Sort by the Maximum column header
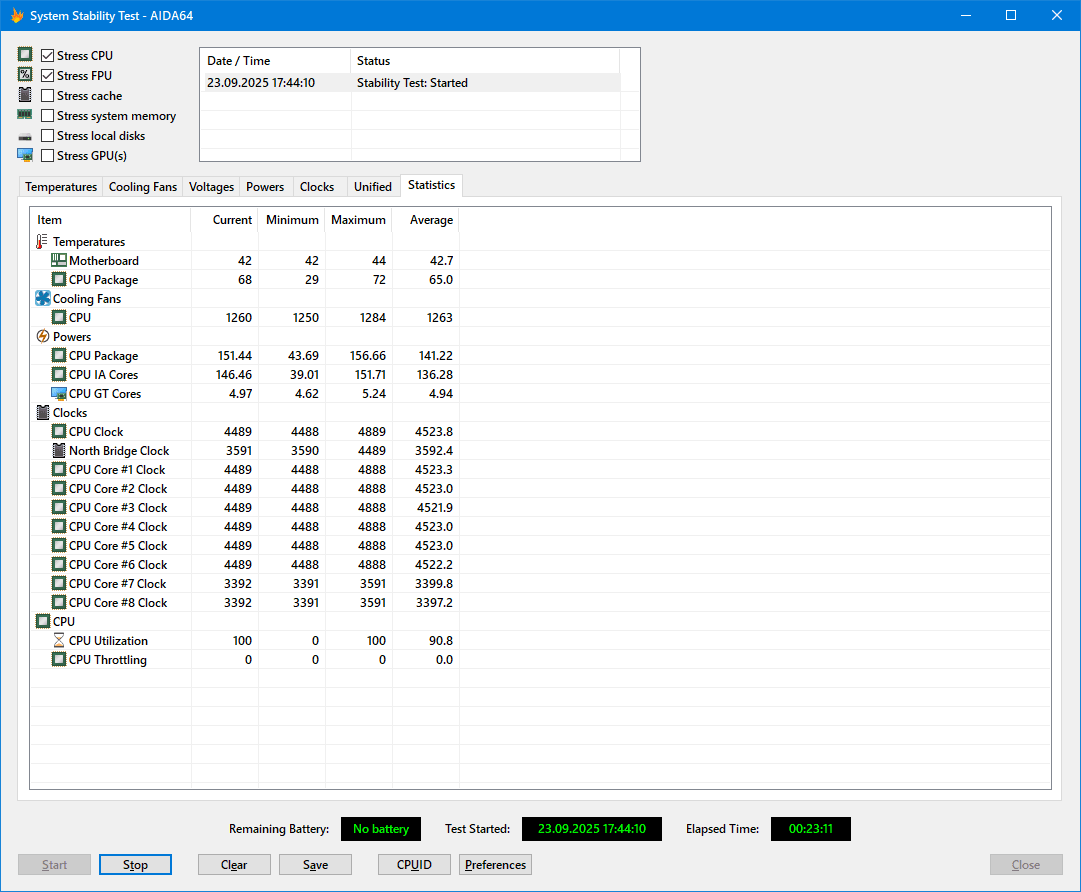The width and height of the screenshot is (1081, 892). pos(358,220)
